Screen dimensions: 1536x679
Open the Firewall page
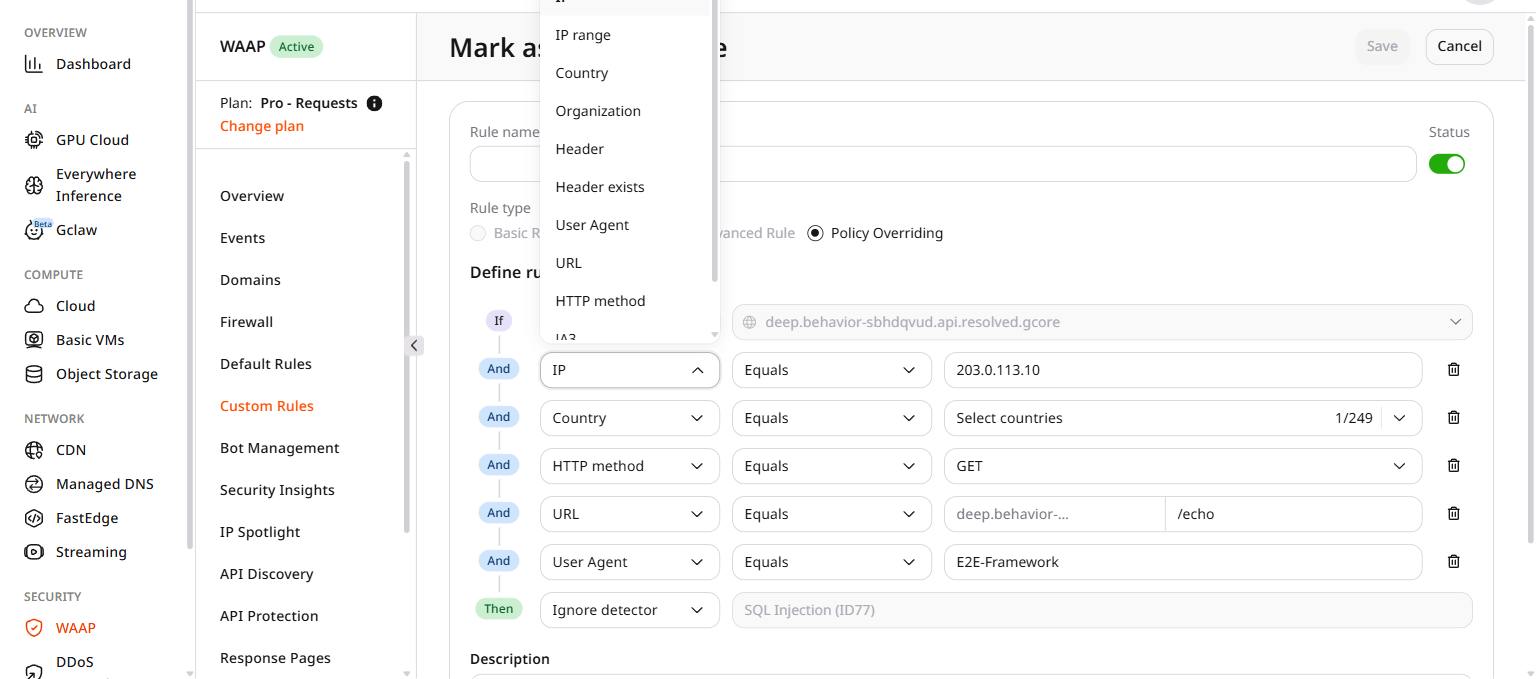(247, 322)
